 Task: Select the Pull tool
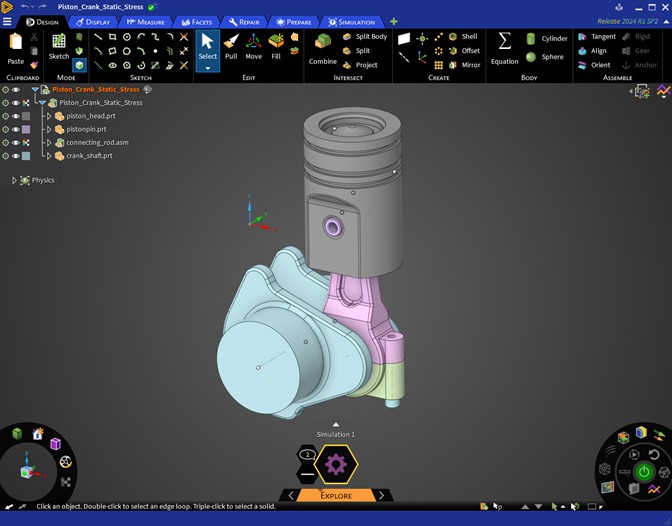coord(231,47)
